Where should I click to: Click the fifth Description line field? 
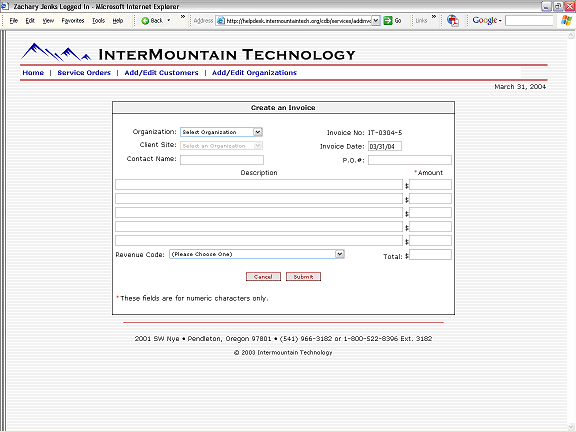pyautogui.click(x=259, y=240)
